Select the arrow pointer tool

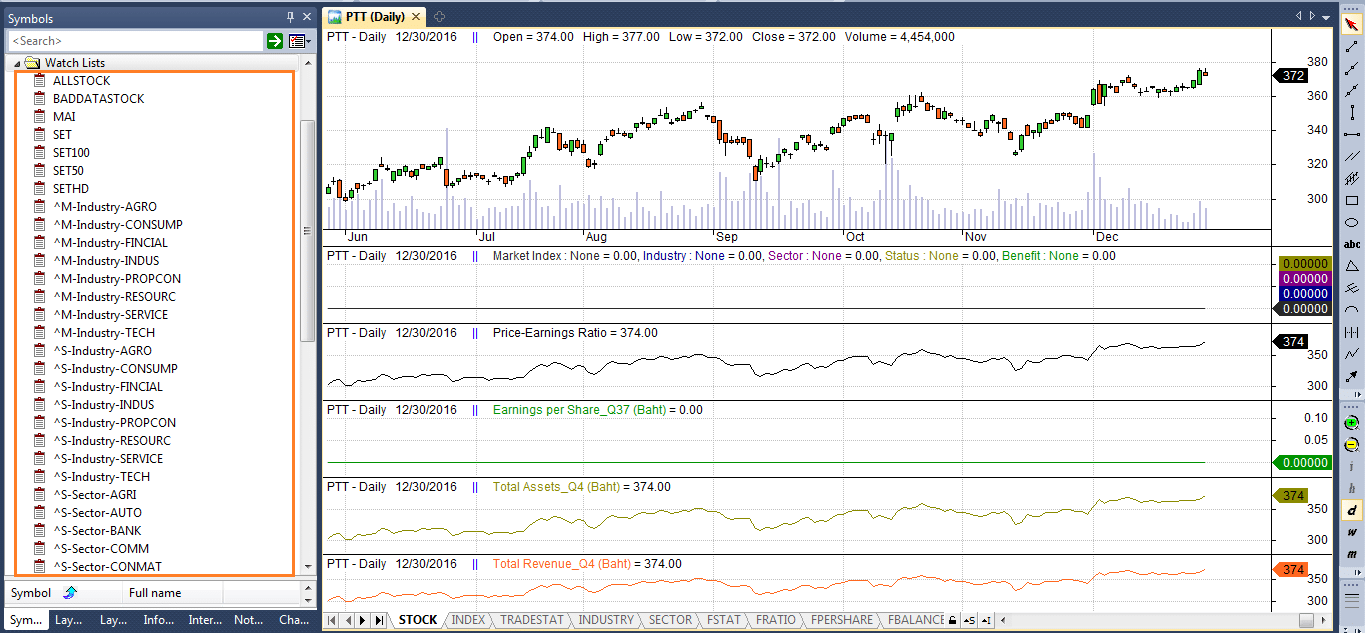(1352, 25)
